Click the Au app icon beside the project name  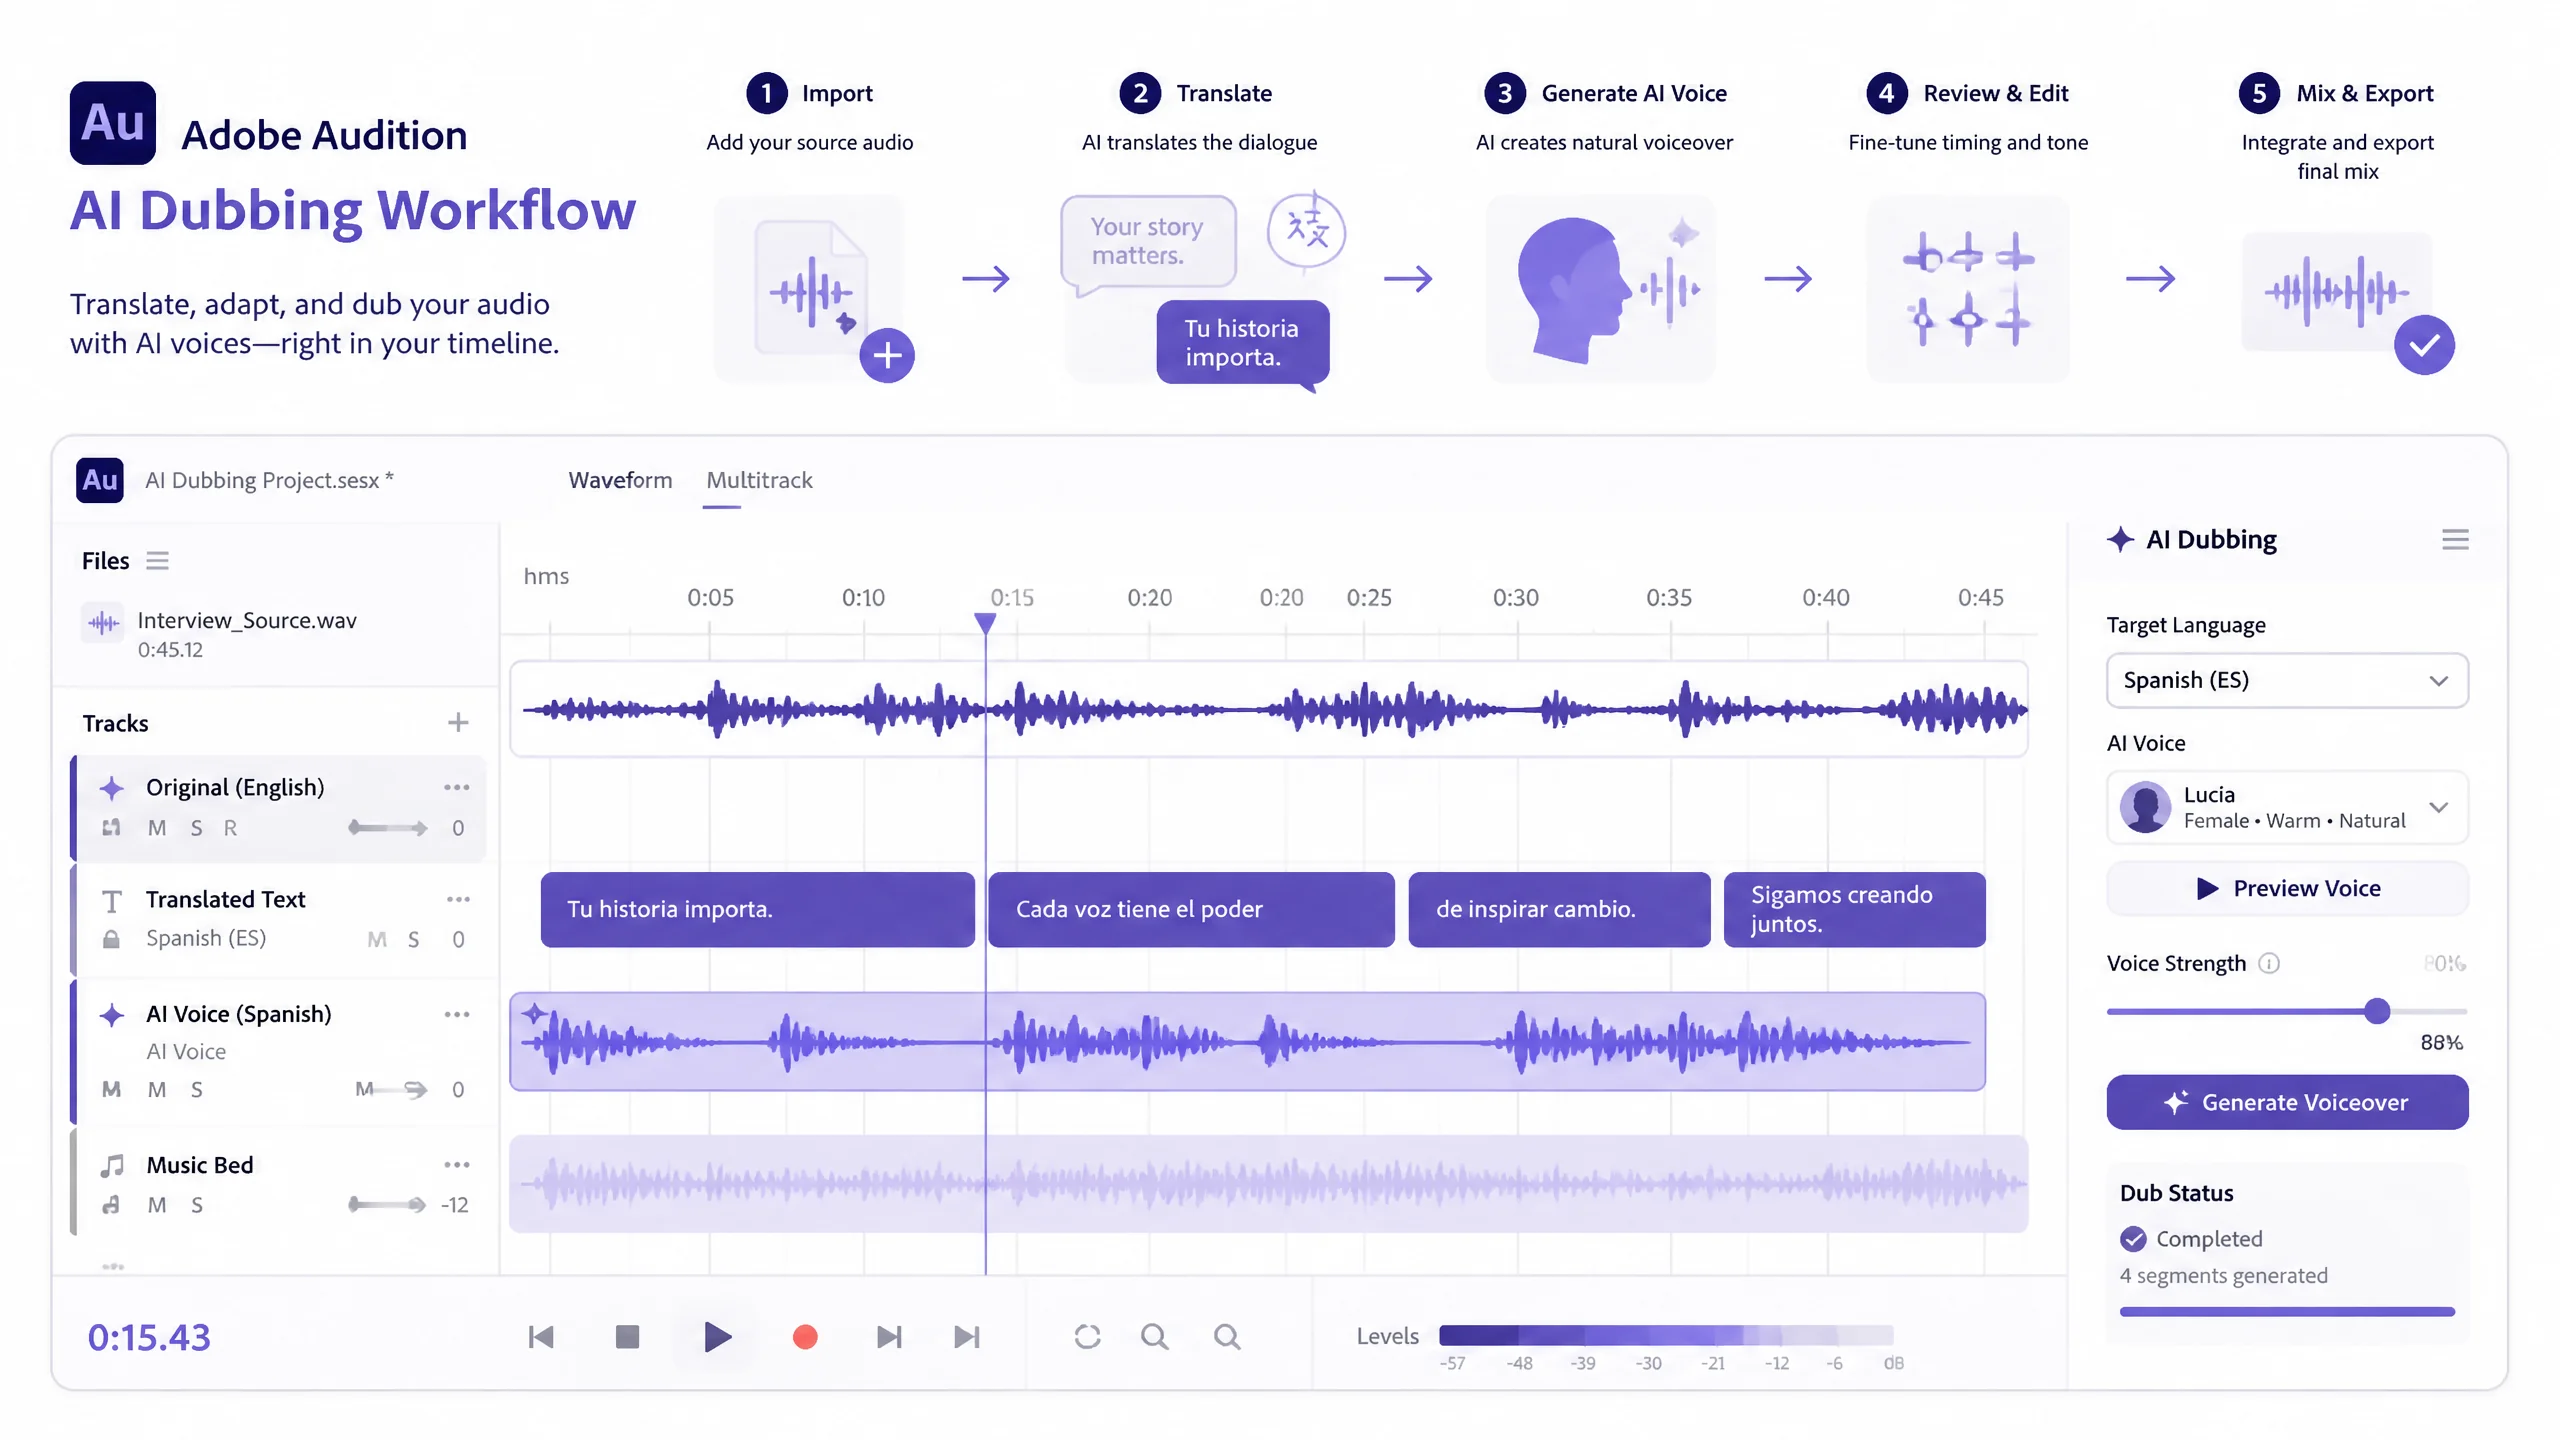(100, 480)
